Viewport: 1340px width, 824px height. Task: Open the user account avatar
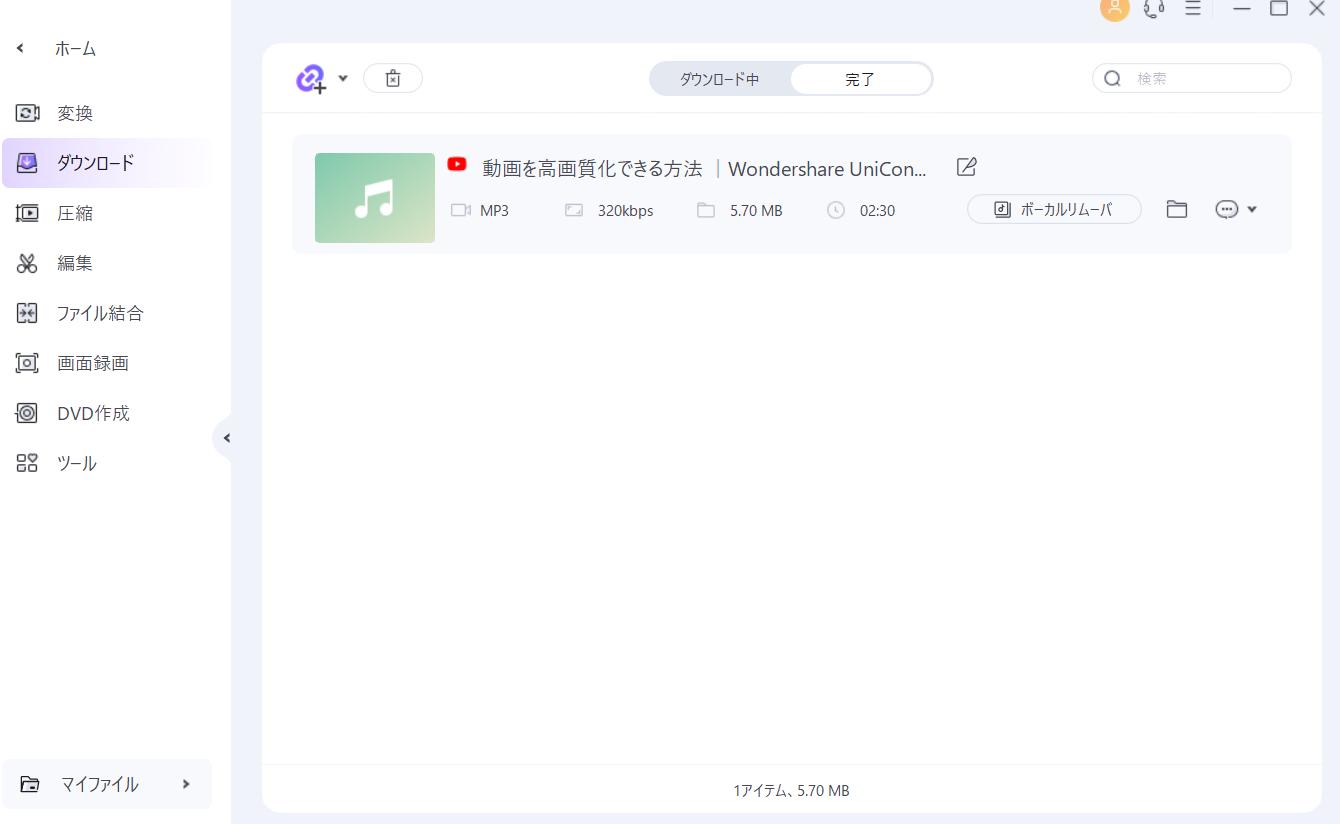pyautogui.click(x=1114, y=8)
